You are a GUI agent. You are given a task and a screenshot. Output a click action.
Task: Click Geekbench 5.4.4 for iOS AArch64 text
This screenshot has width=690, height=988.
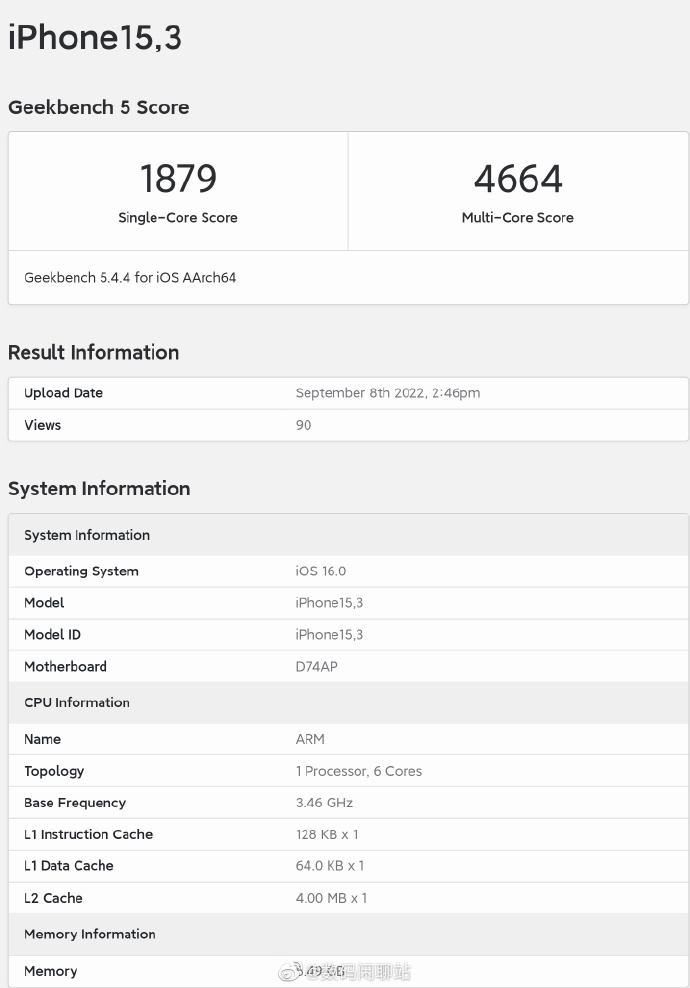(x=130, y=277)
